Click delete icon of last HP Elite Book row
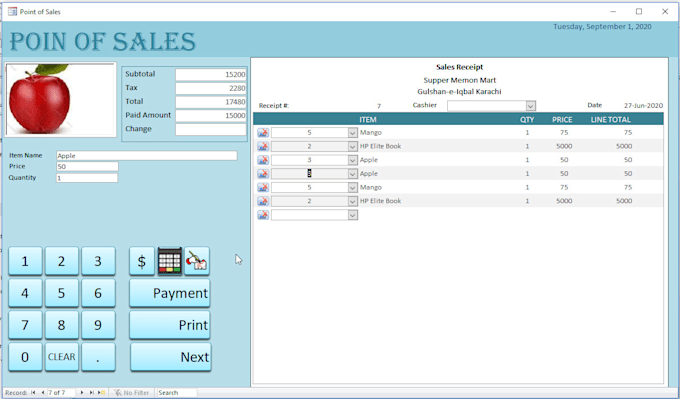Image resolution: width=680 pixels, height=399 pixels. [263, 201]
